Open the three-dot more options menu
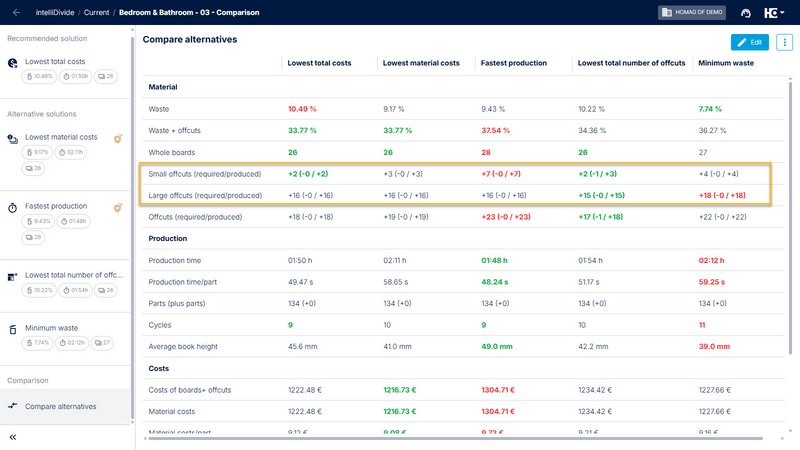 tap(784, 42)
